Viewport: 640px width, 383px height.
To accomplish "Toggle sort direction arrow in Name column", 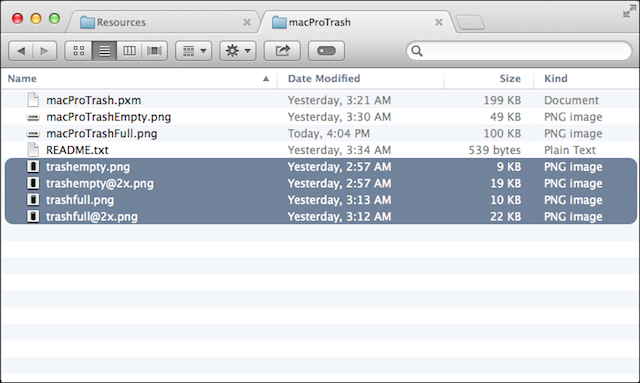I will point(266,78).
